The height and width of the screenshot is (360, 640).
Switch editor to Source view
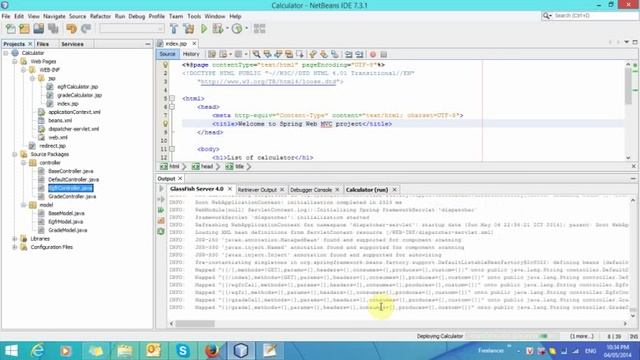(167, 54)
